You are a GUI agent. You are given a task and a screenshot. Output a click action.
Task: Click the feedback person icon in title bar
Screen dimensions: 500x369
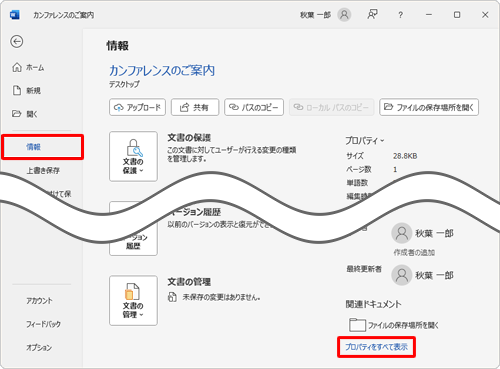click(x=372, y=15)
